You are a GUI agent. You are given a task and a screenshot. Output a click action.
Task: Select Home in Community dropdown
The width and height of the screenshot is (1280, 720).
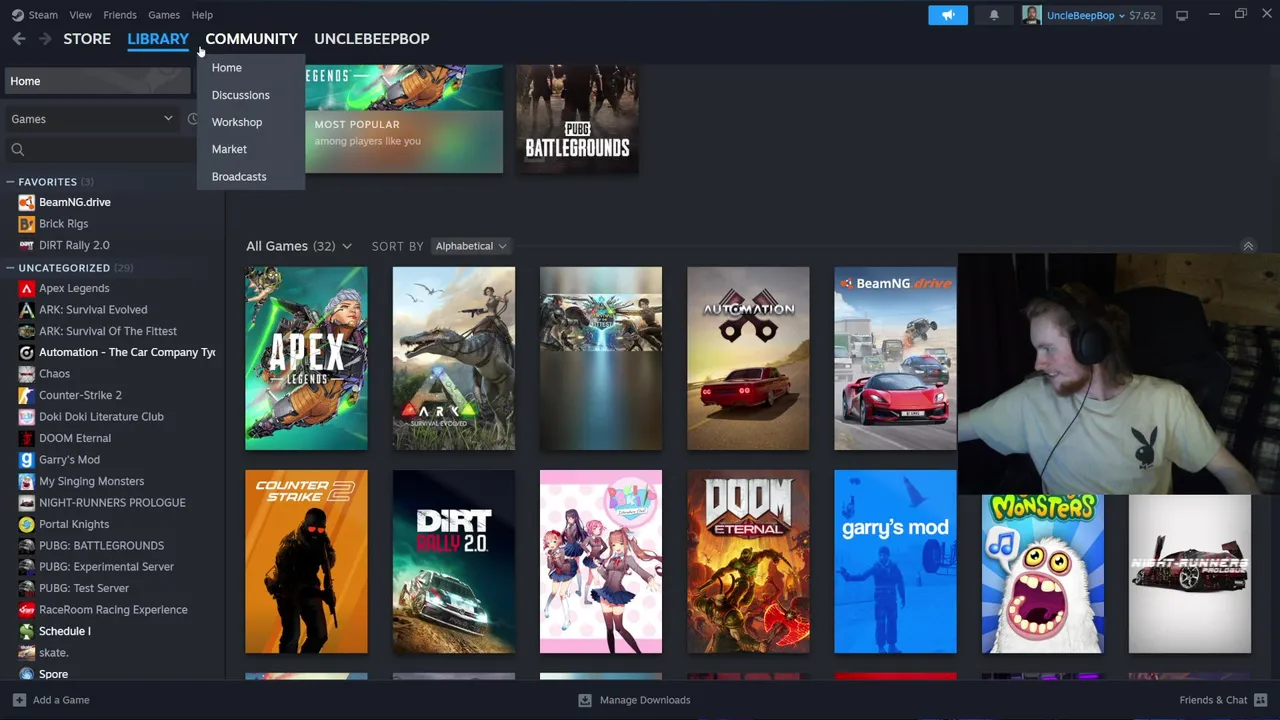point(227,68)
